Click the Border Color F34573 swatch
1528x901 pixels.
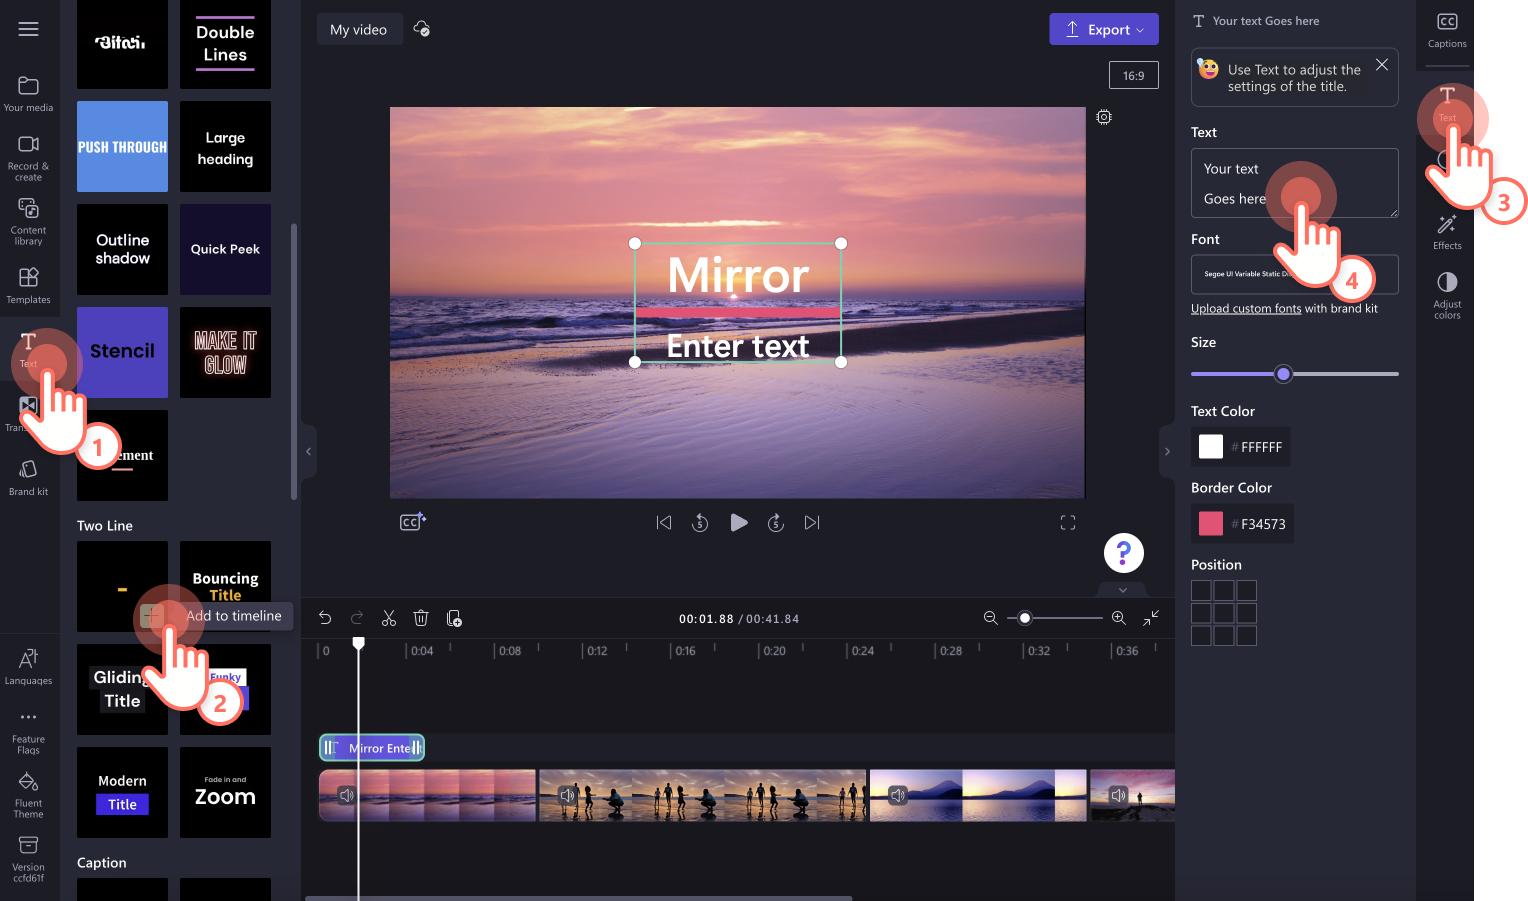(x=1211, y=524)
